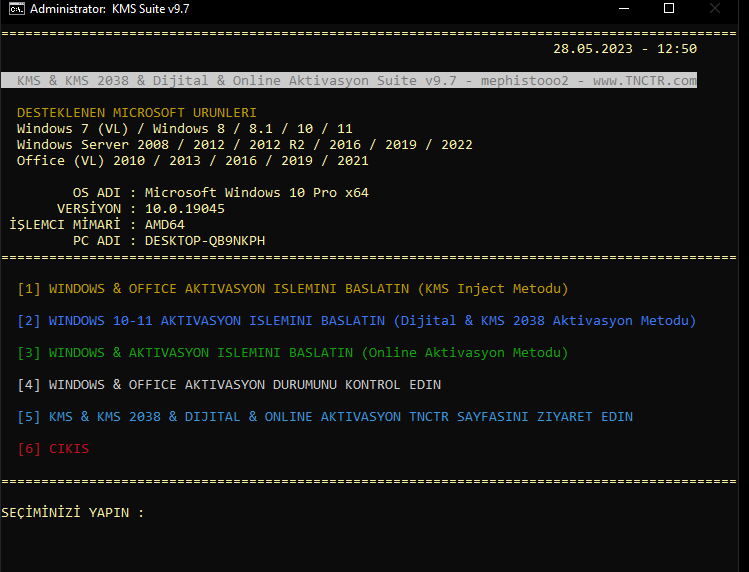Click the 'Windows 7 (VL) / Windows 8' line
The width and height of the screenshot is (749, 572).
click(185, 129)
